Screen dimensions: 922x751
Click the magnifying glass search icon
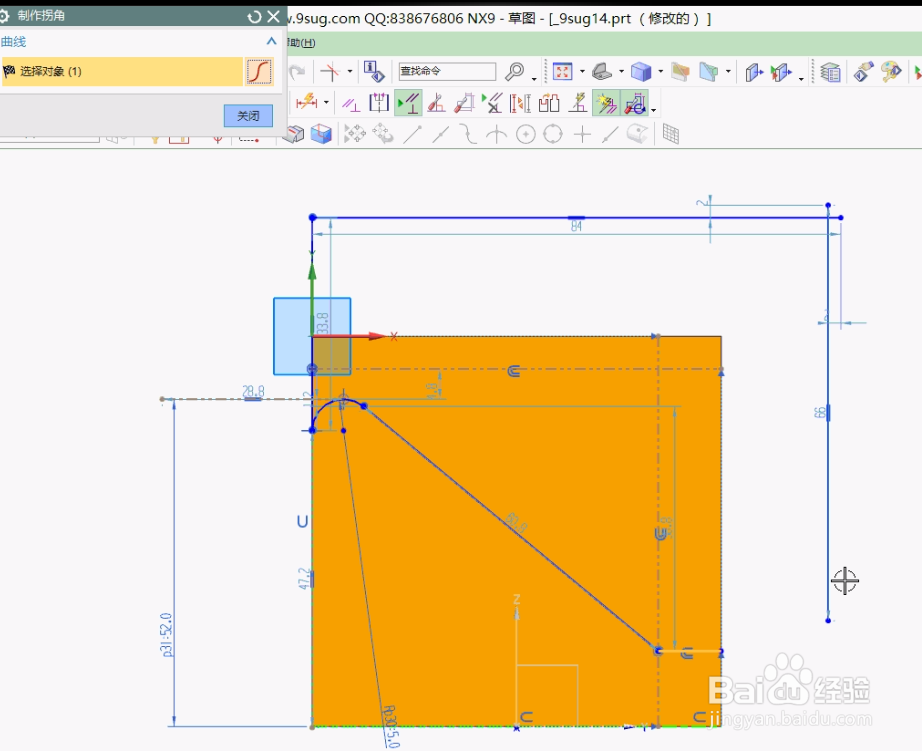pyautogui.click(x=515, y=71)
